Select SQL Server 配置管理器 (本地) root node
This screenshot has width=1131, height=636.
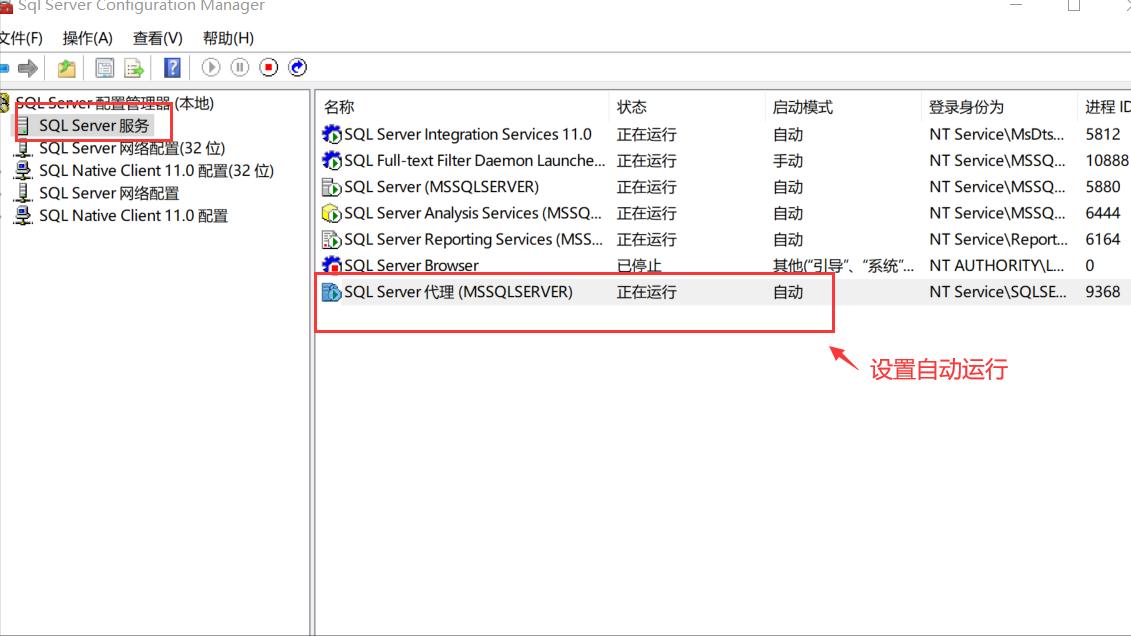pos(115,103)
